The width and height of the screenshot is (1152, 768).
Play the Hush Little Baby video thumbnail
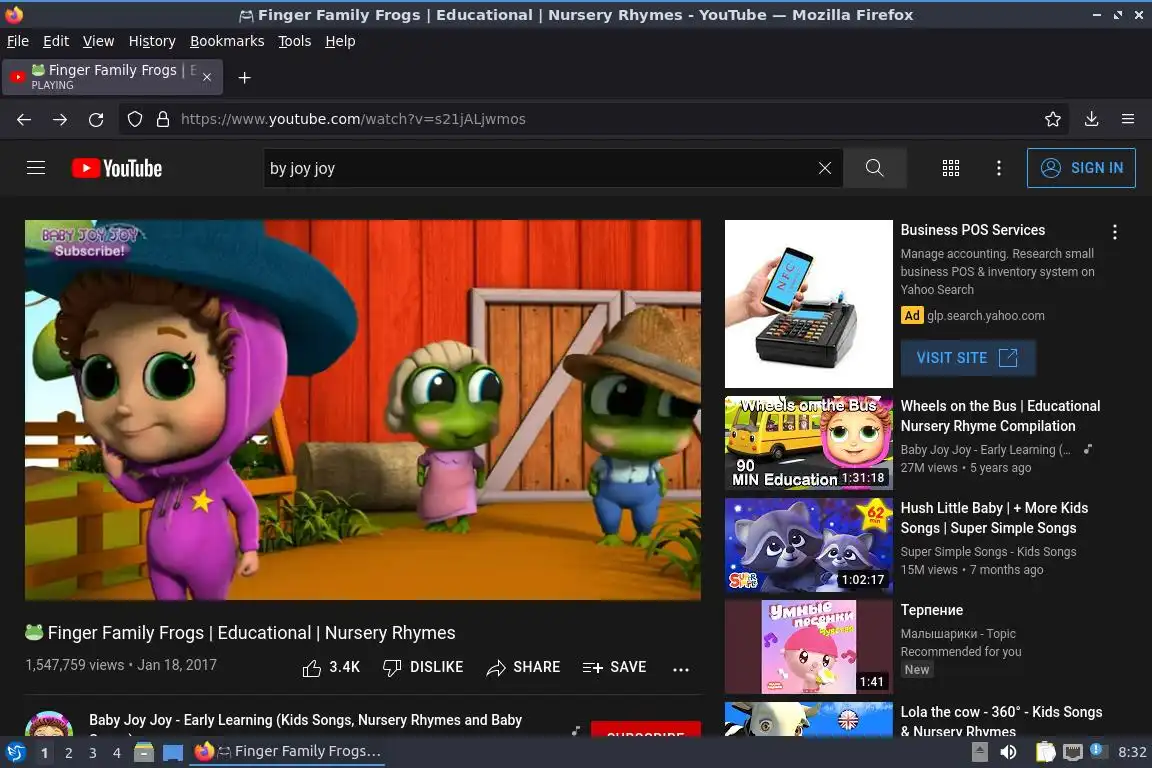pyautogui.click(x=808, y=545)
